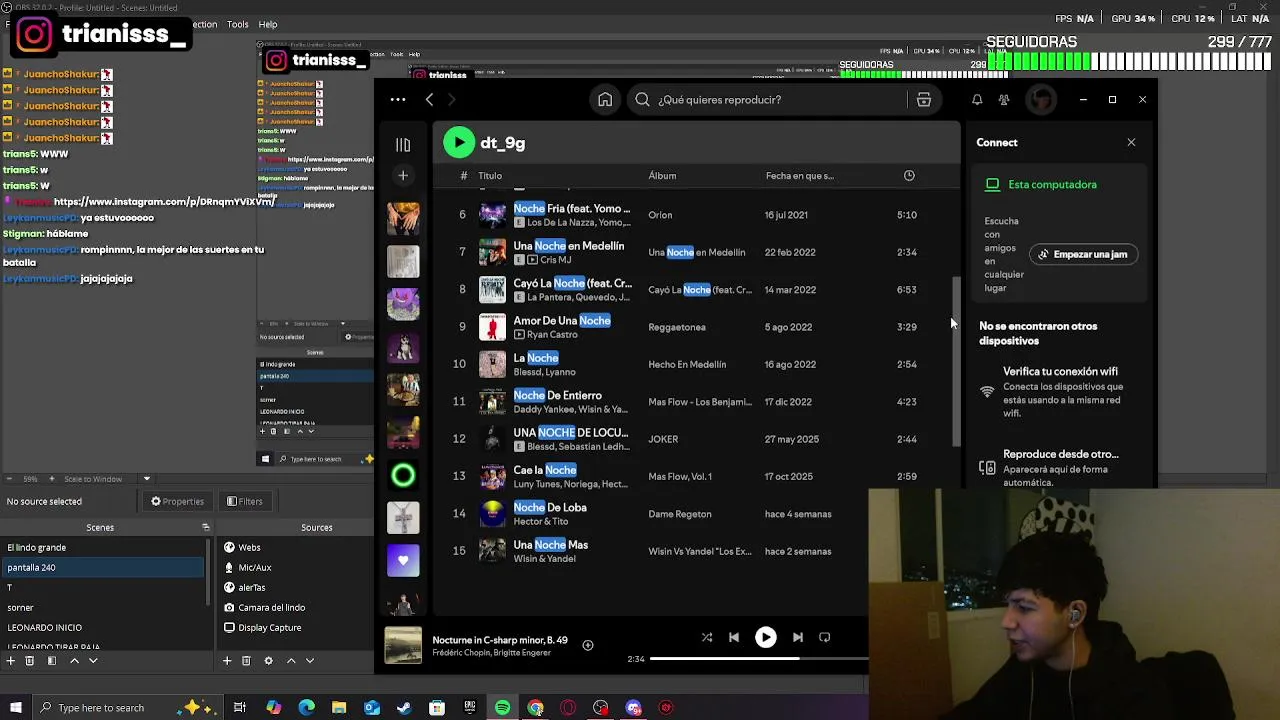
Task: Open OBS source Filters
Action: coord(245,502)
